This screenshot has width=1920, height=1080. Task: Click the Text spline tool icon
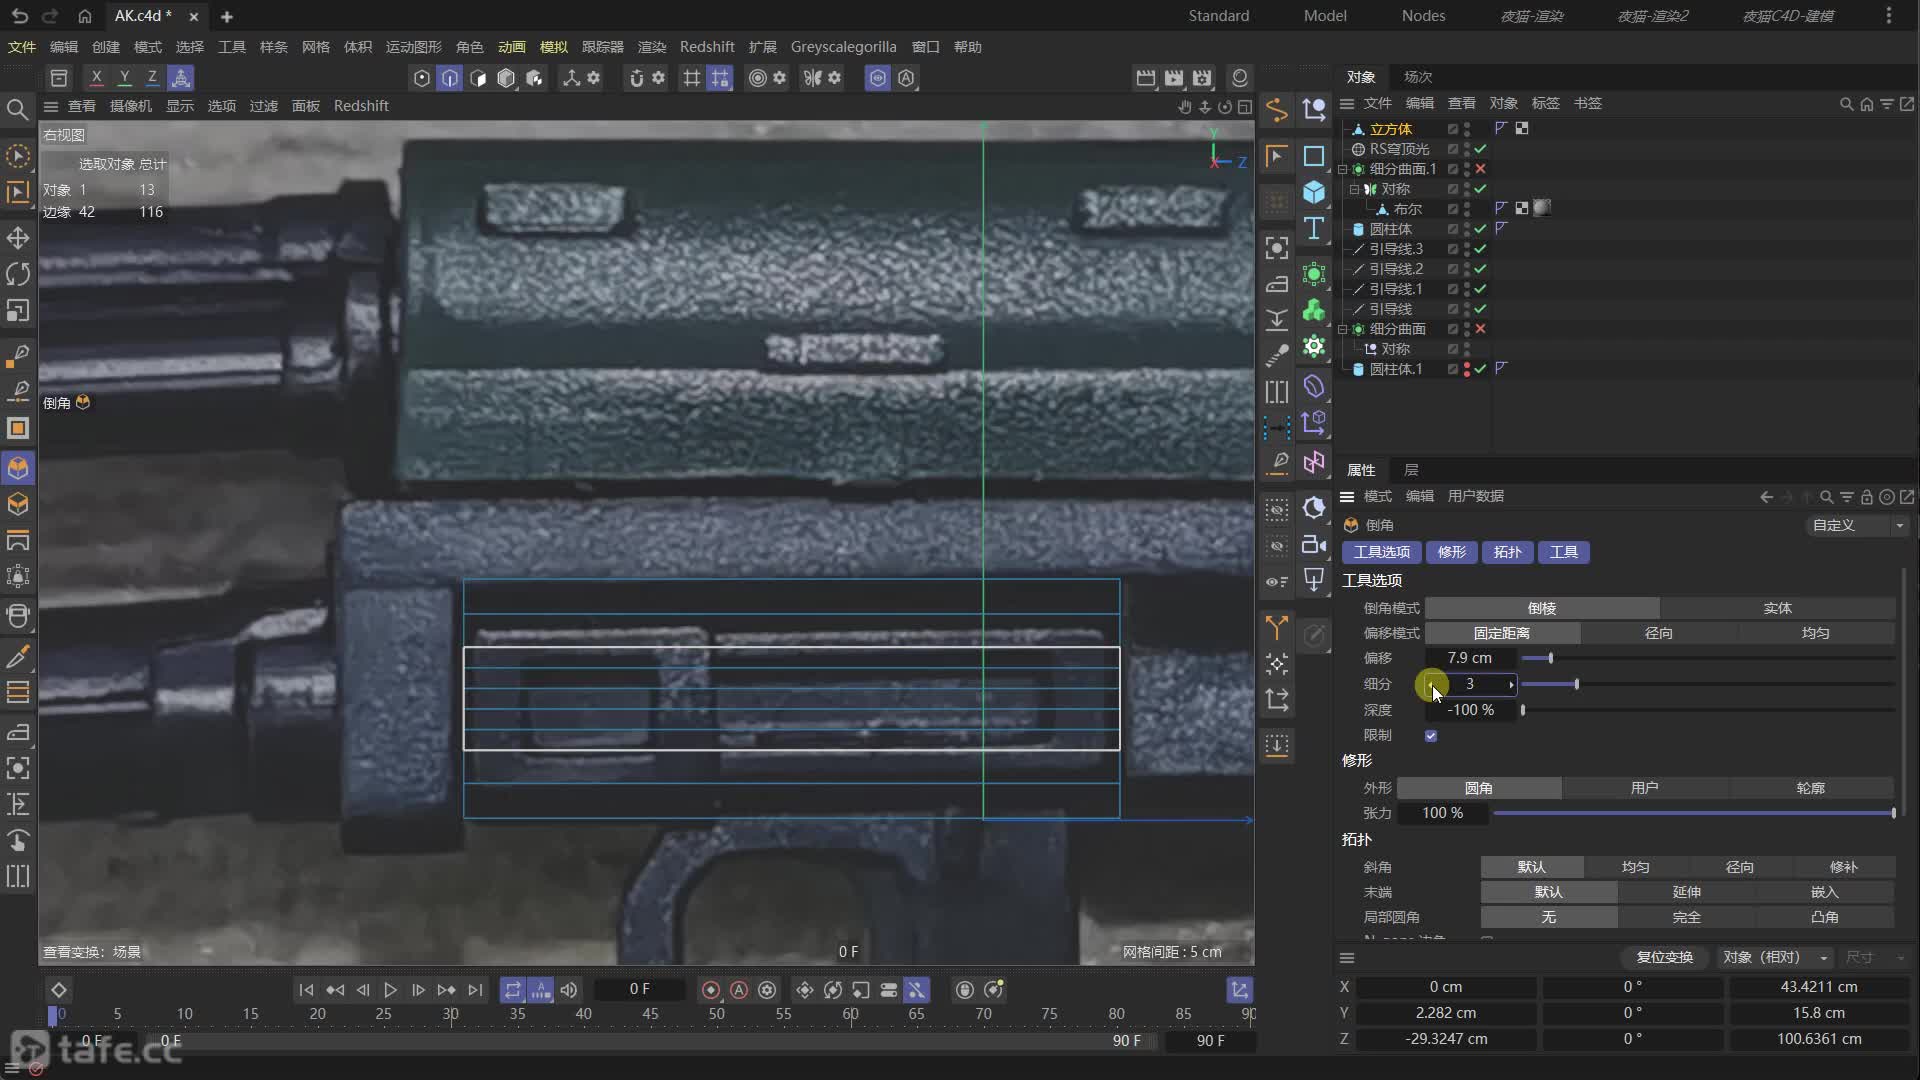click(x=1314, y=229)
